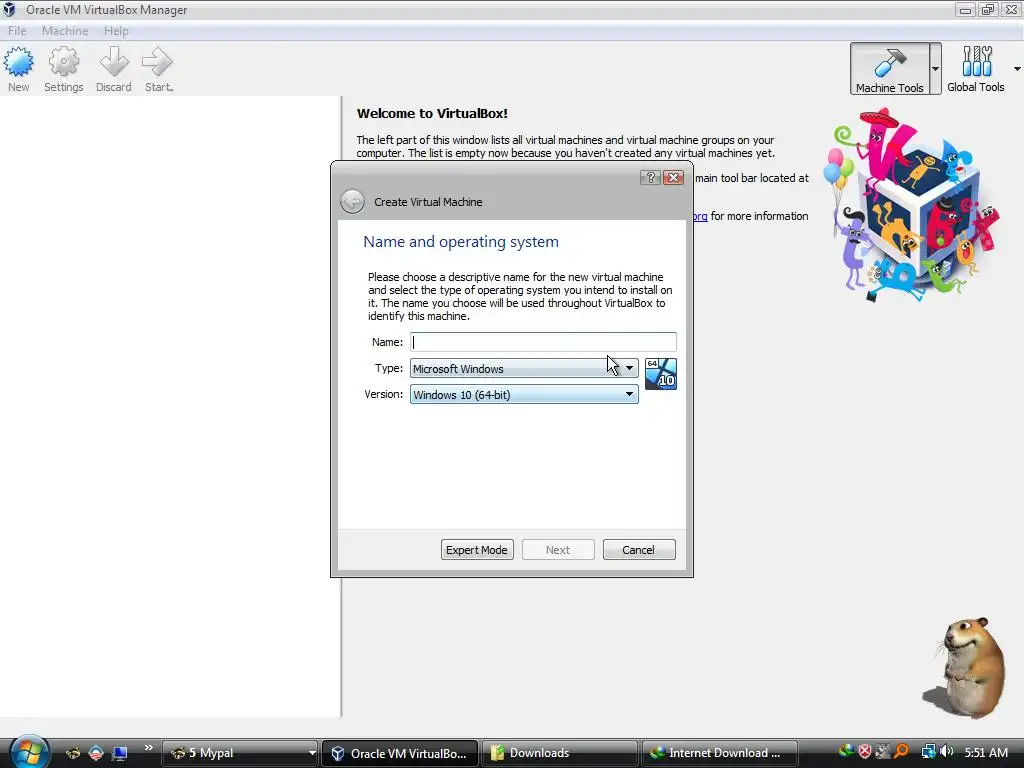
Task: Click the Internet Download Manager tray icon
Action: click(x=846, y=752)
